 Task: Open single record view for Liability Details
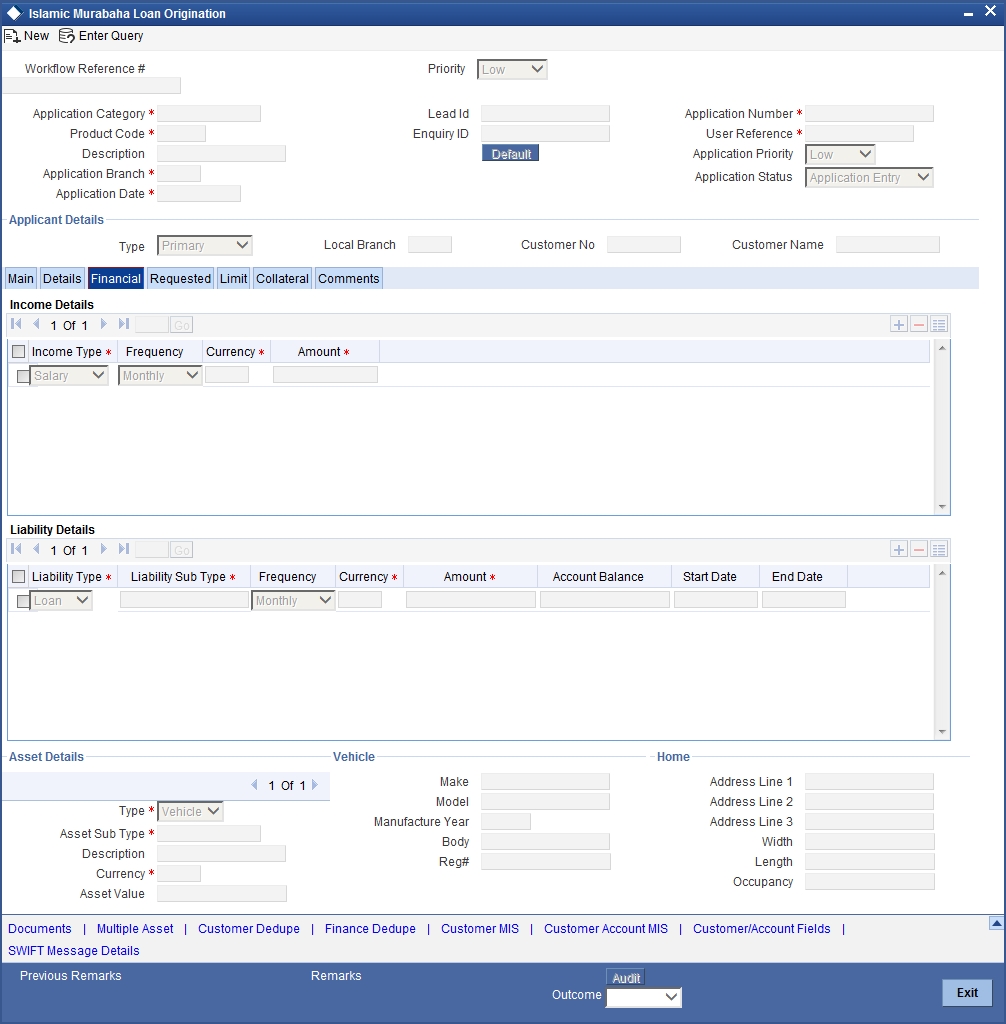click(939, 550)
